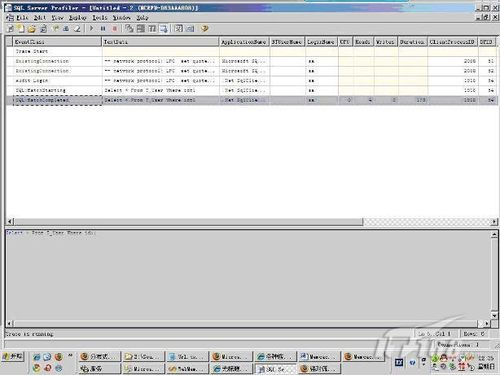Click the grid horizontal scrollbar right arrow
The image size is (500, 375).
click(x=494, y=221)
